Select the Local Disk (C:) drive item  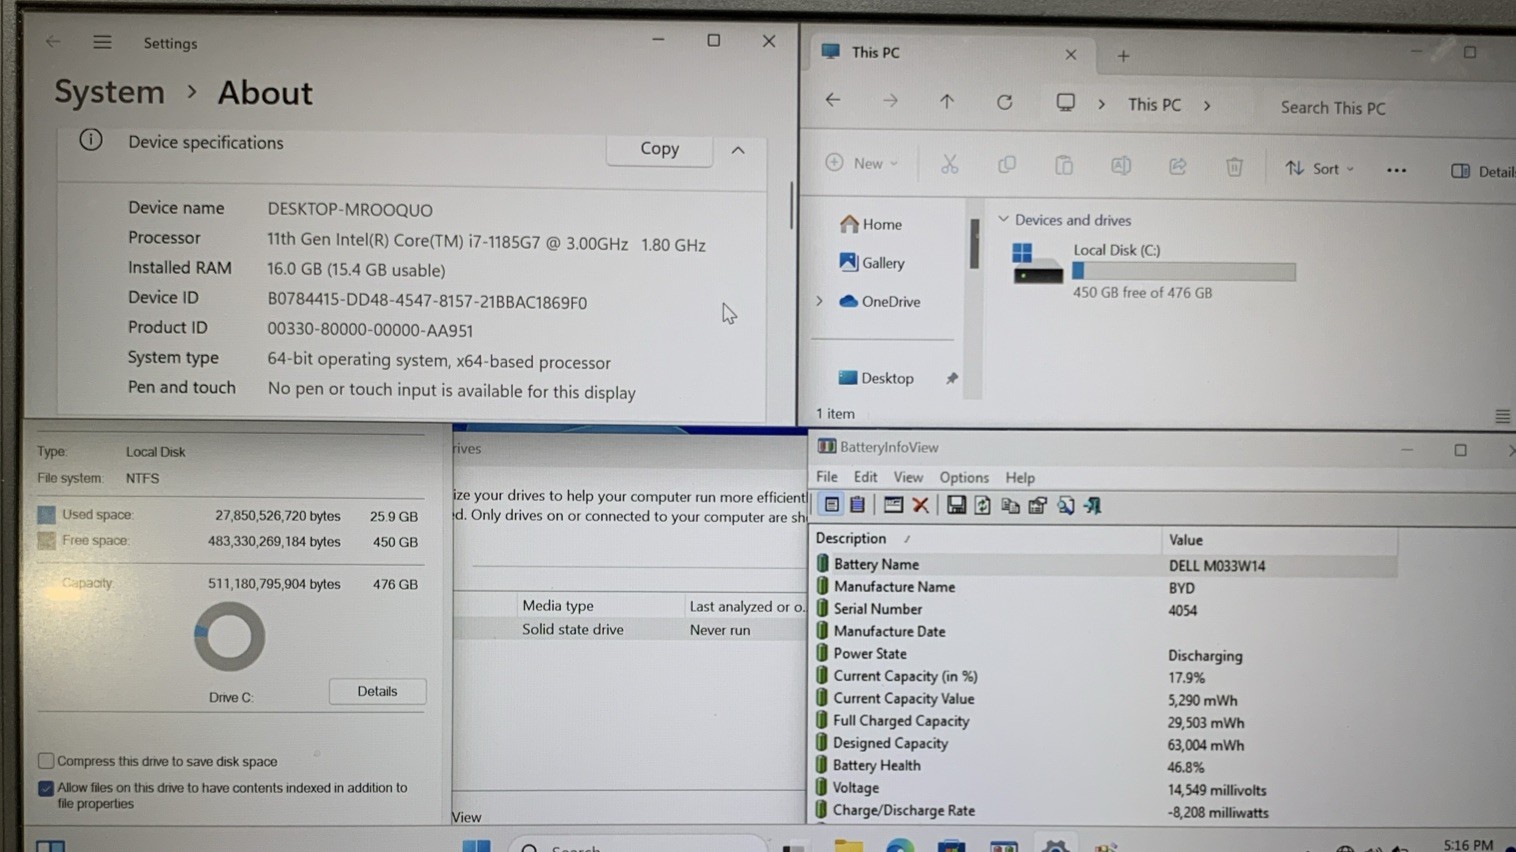click(x=1154, y=270)
